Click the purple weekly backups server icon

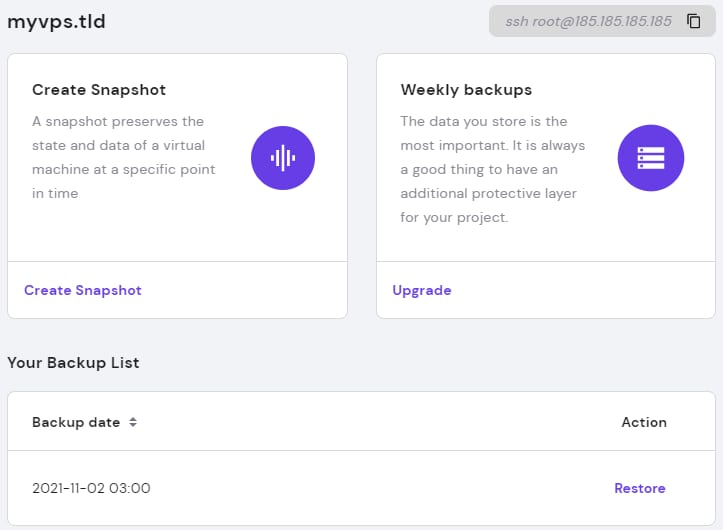pyautogui.click(x=650, y=157)
